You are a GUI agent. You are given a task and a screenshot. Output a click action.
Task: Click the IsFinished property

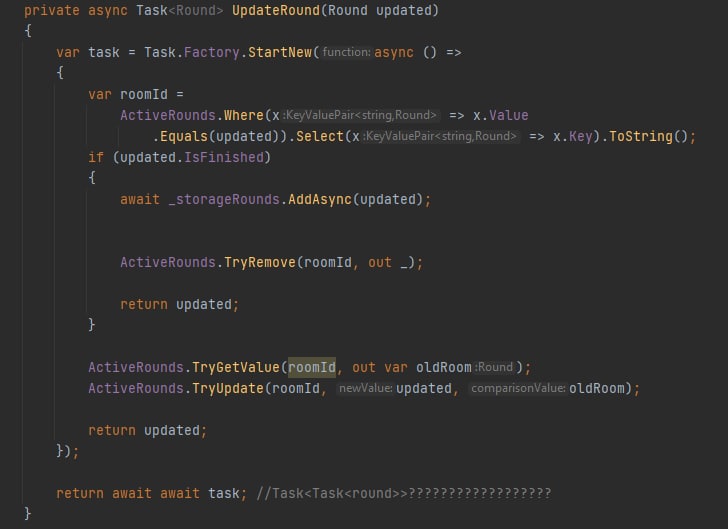[x=224, y=157]
